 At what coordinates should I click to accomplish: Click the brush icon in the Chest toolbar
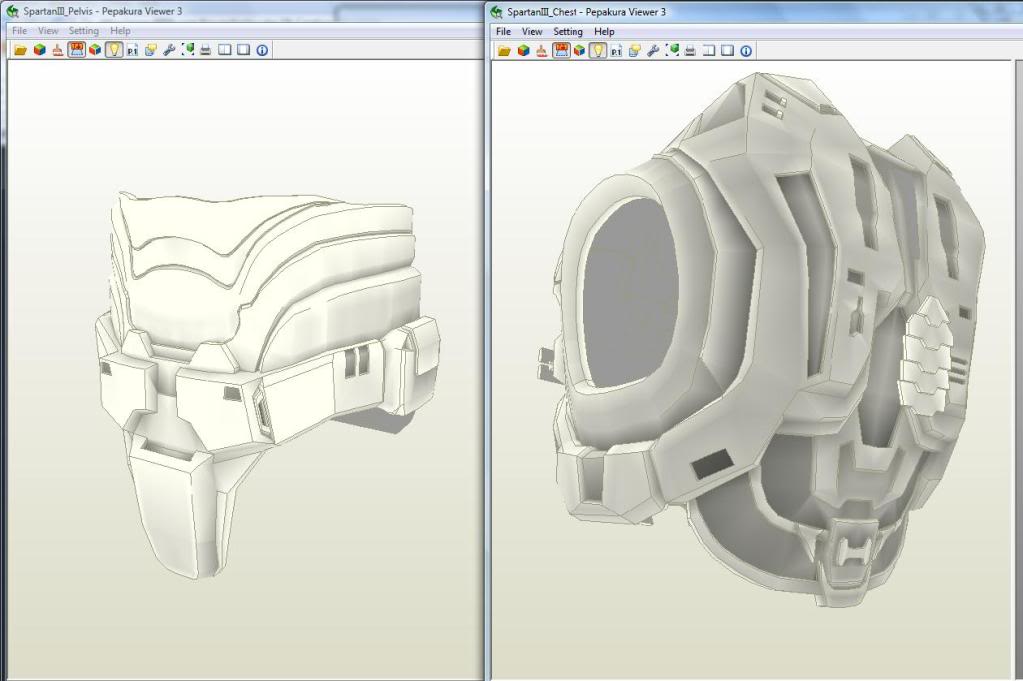pos(542,51)
